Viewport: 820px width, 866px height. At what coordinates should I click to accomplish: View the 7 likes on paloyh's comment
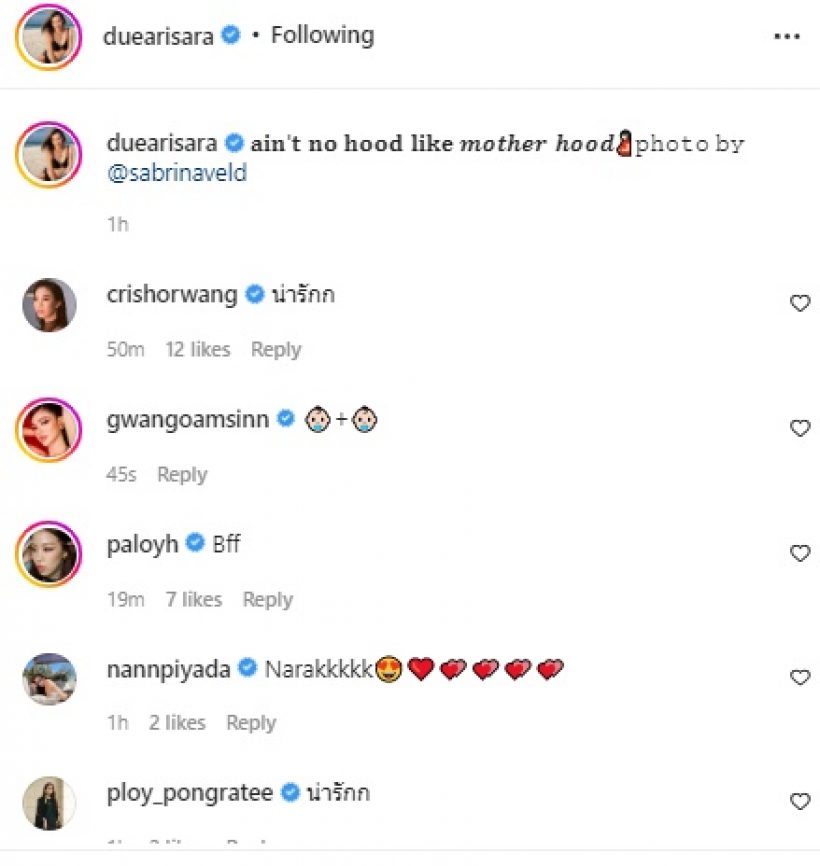point(194,599)
